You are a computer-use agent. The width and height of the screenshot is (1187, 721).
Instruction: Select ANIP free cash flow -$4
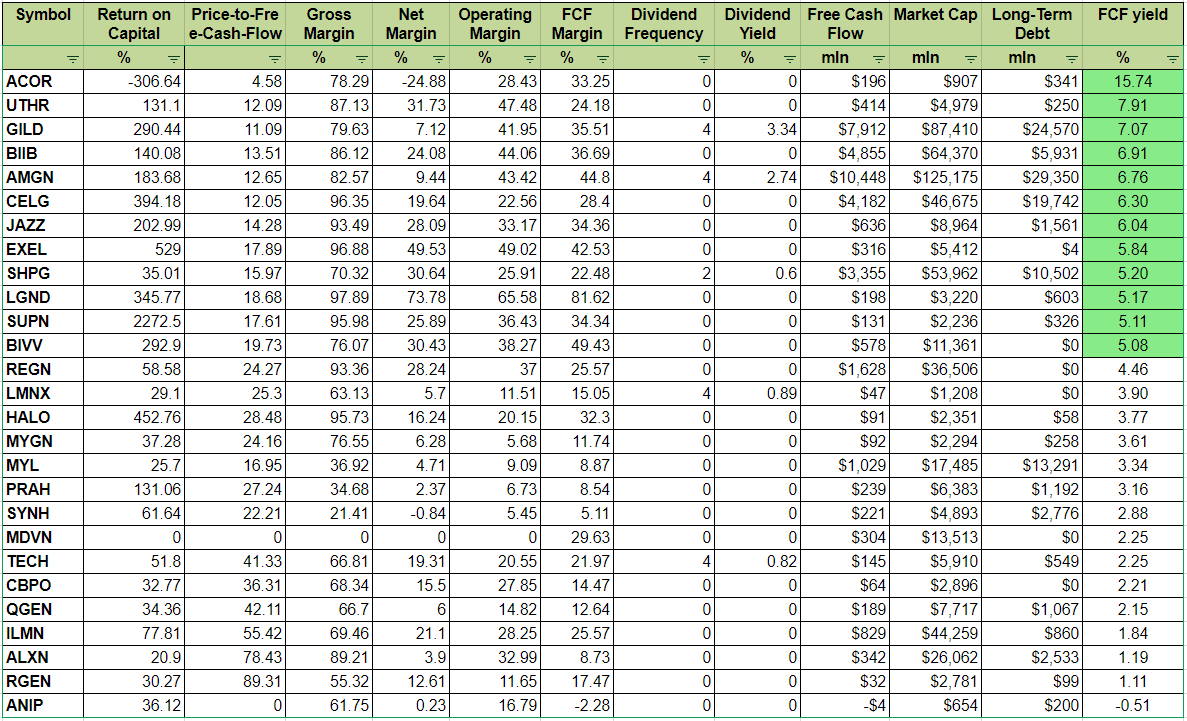pos(845,707)
